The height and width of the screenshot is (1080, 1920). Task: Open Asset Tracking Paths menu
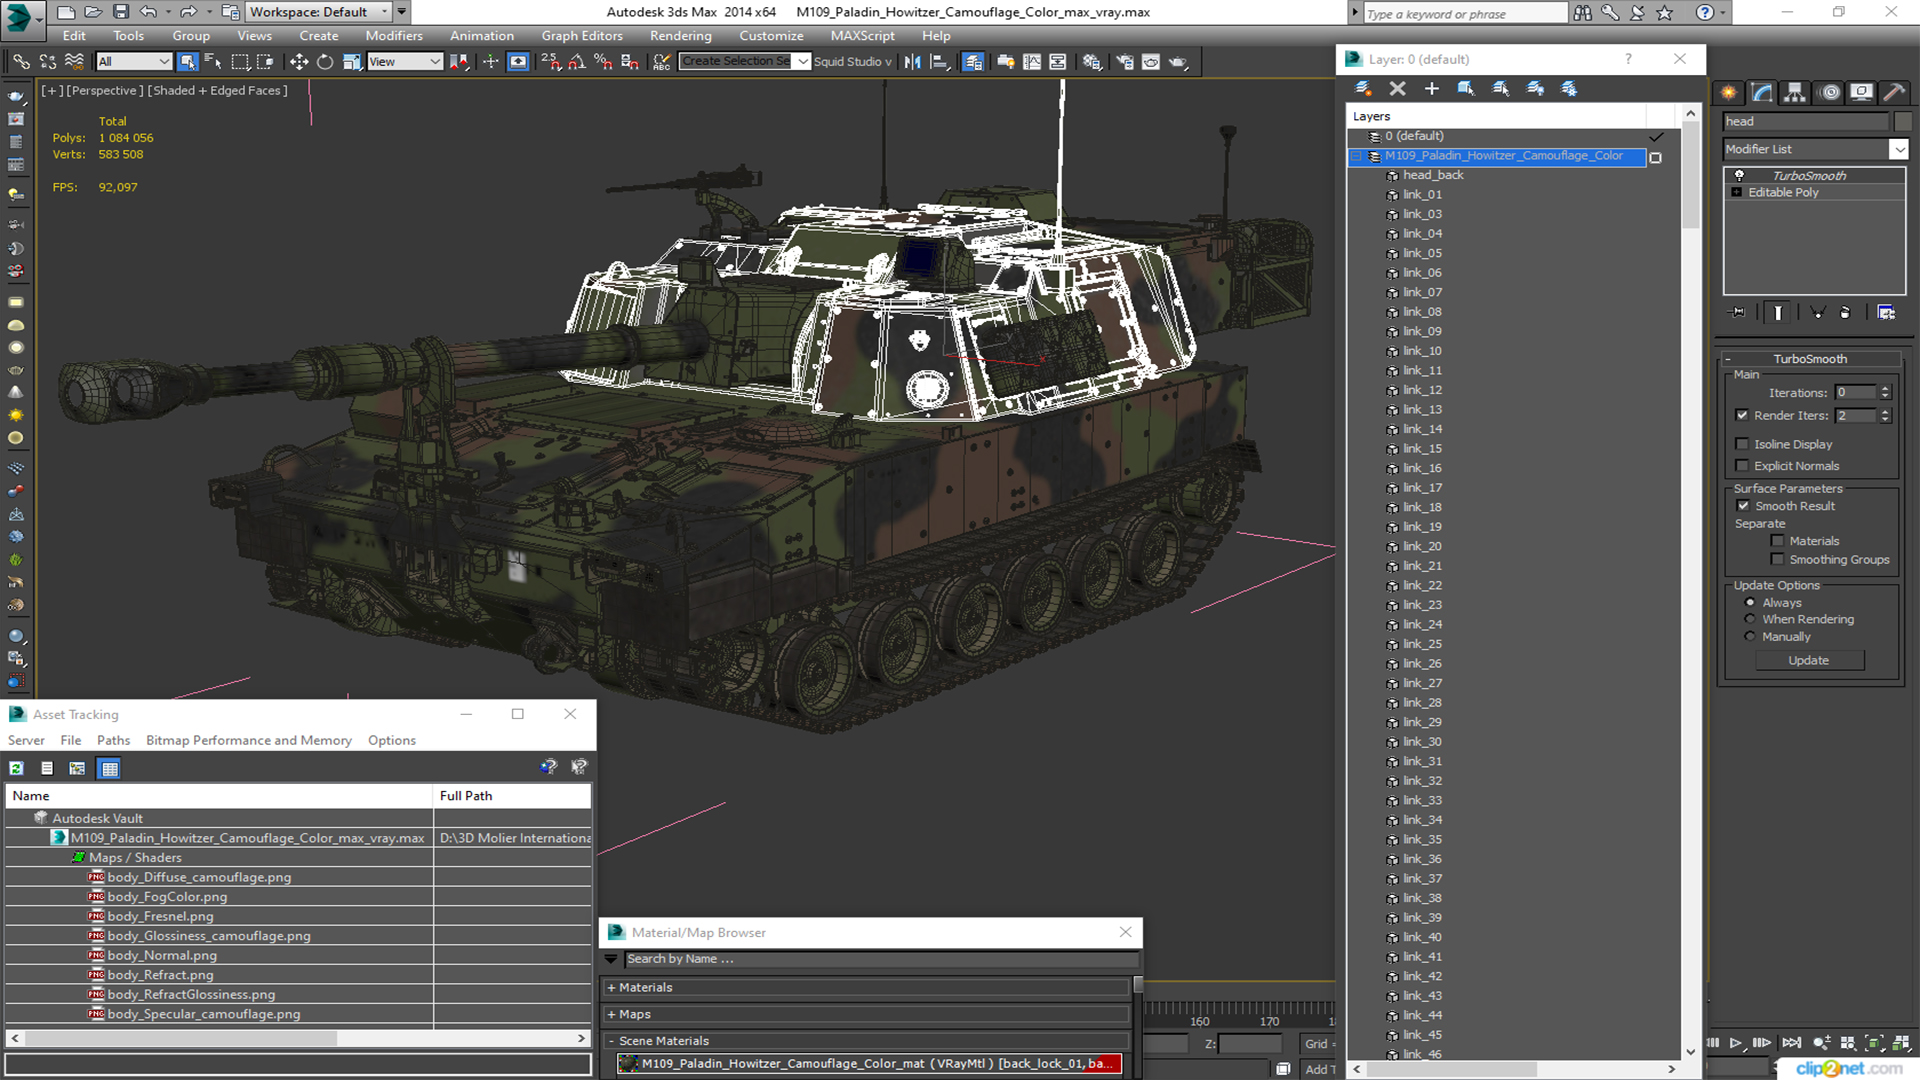113,741
